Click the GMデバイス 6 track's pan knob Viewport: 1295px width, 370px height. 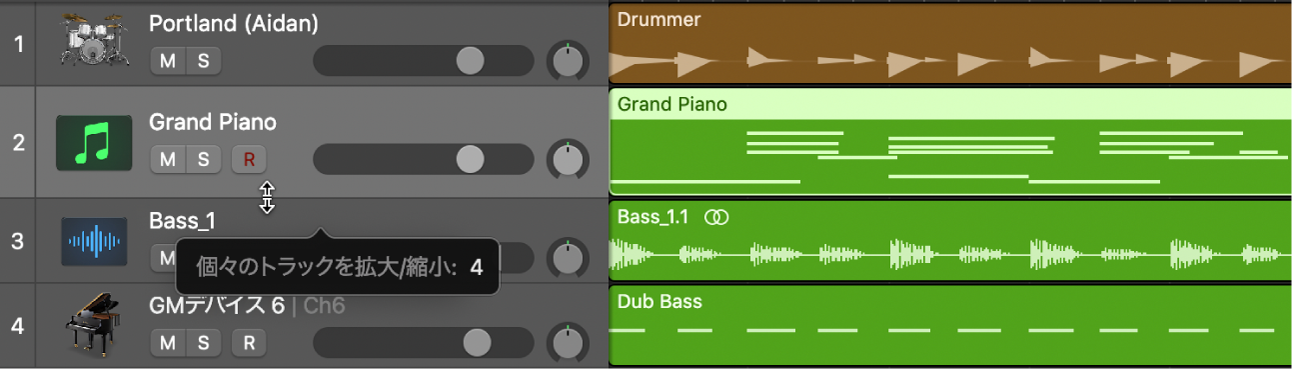click(568, 343)
